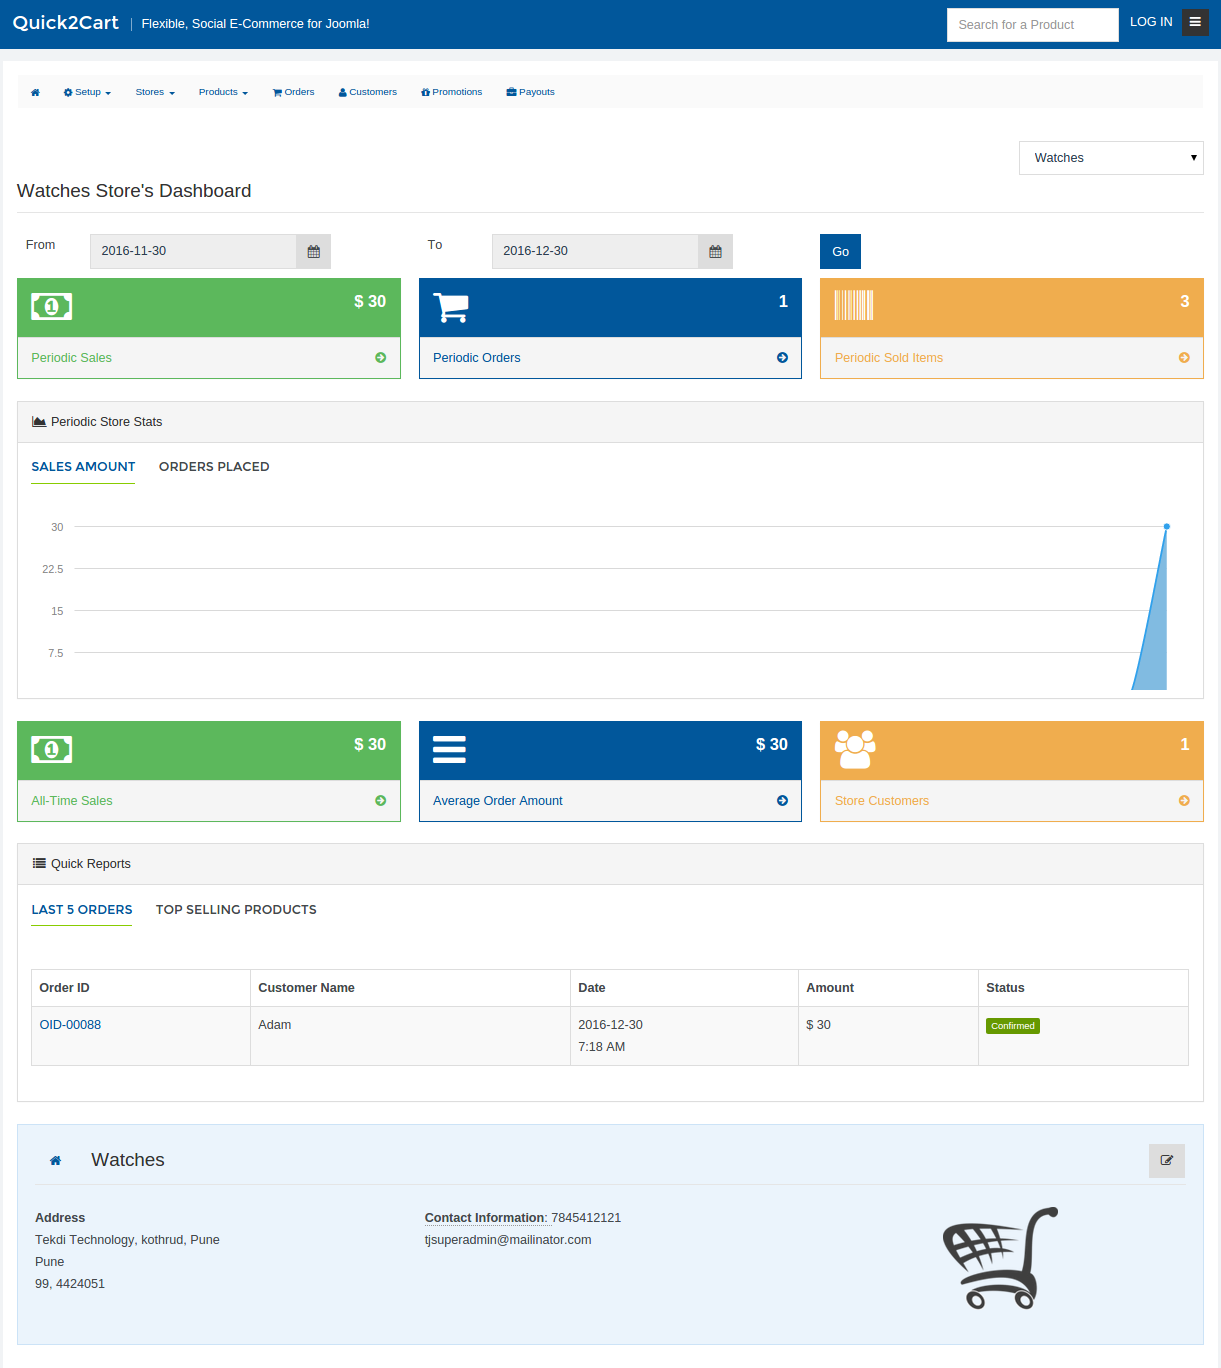The width and height of the screenshot is (1221, 1368).
Task: Click the Periodic Sales money icon
Action: click(x=52, y=306)
